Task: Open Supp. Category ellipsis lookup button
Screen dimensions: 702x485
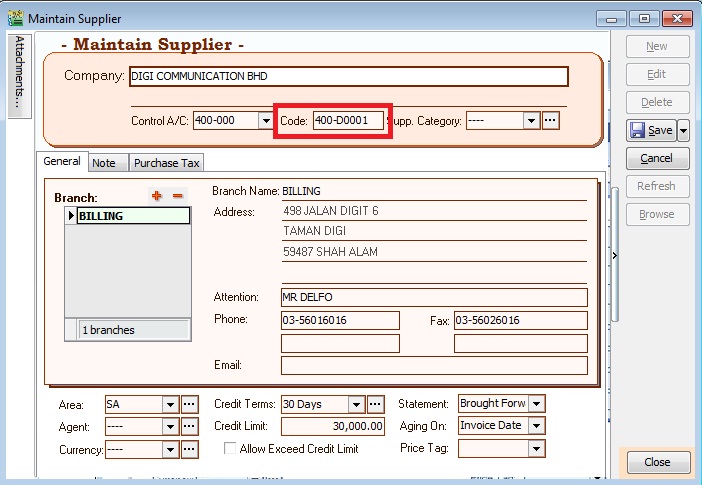Action: (x=550, y=121)
